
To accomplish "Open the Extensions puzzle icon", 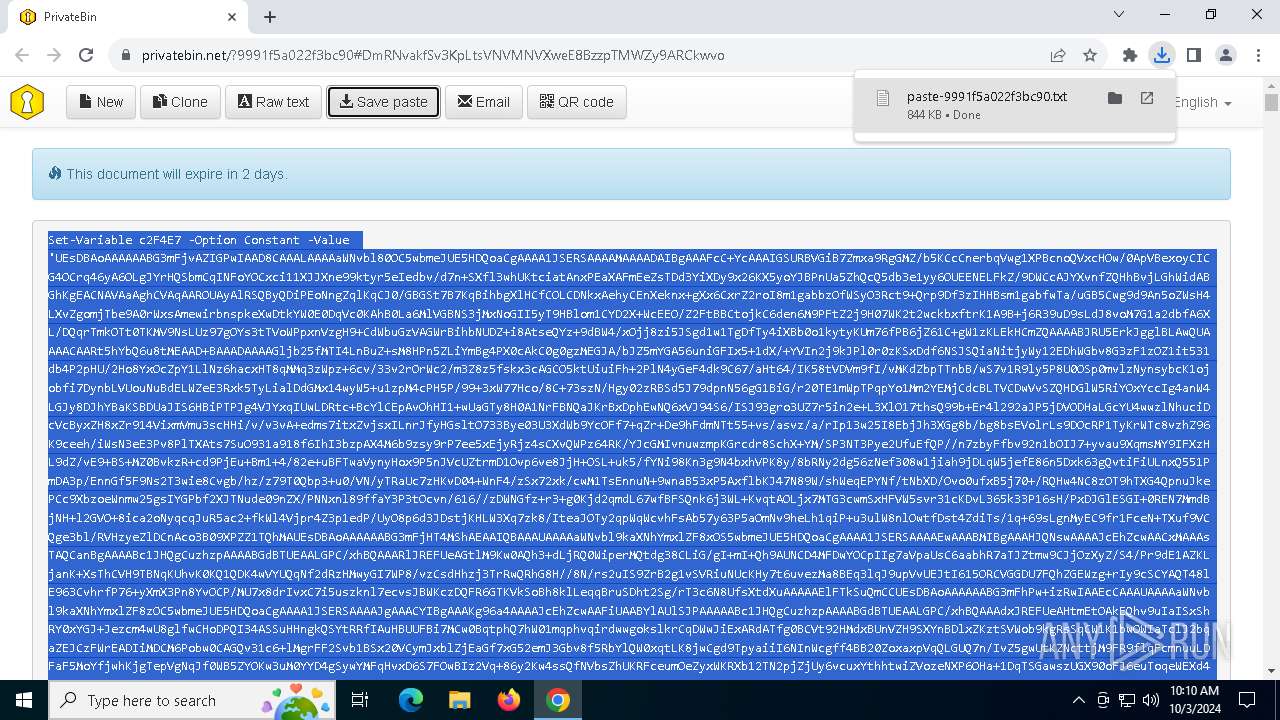I will pyautogui.click(x=1130, y=56).
